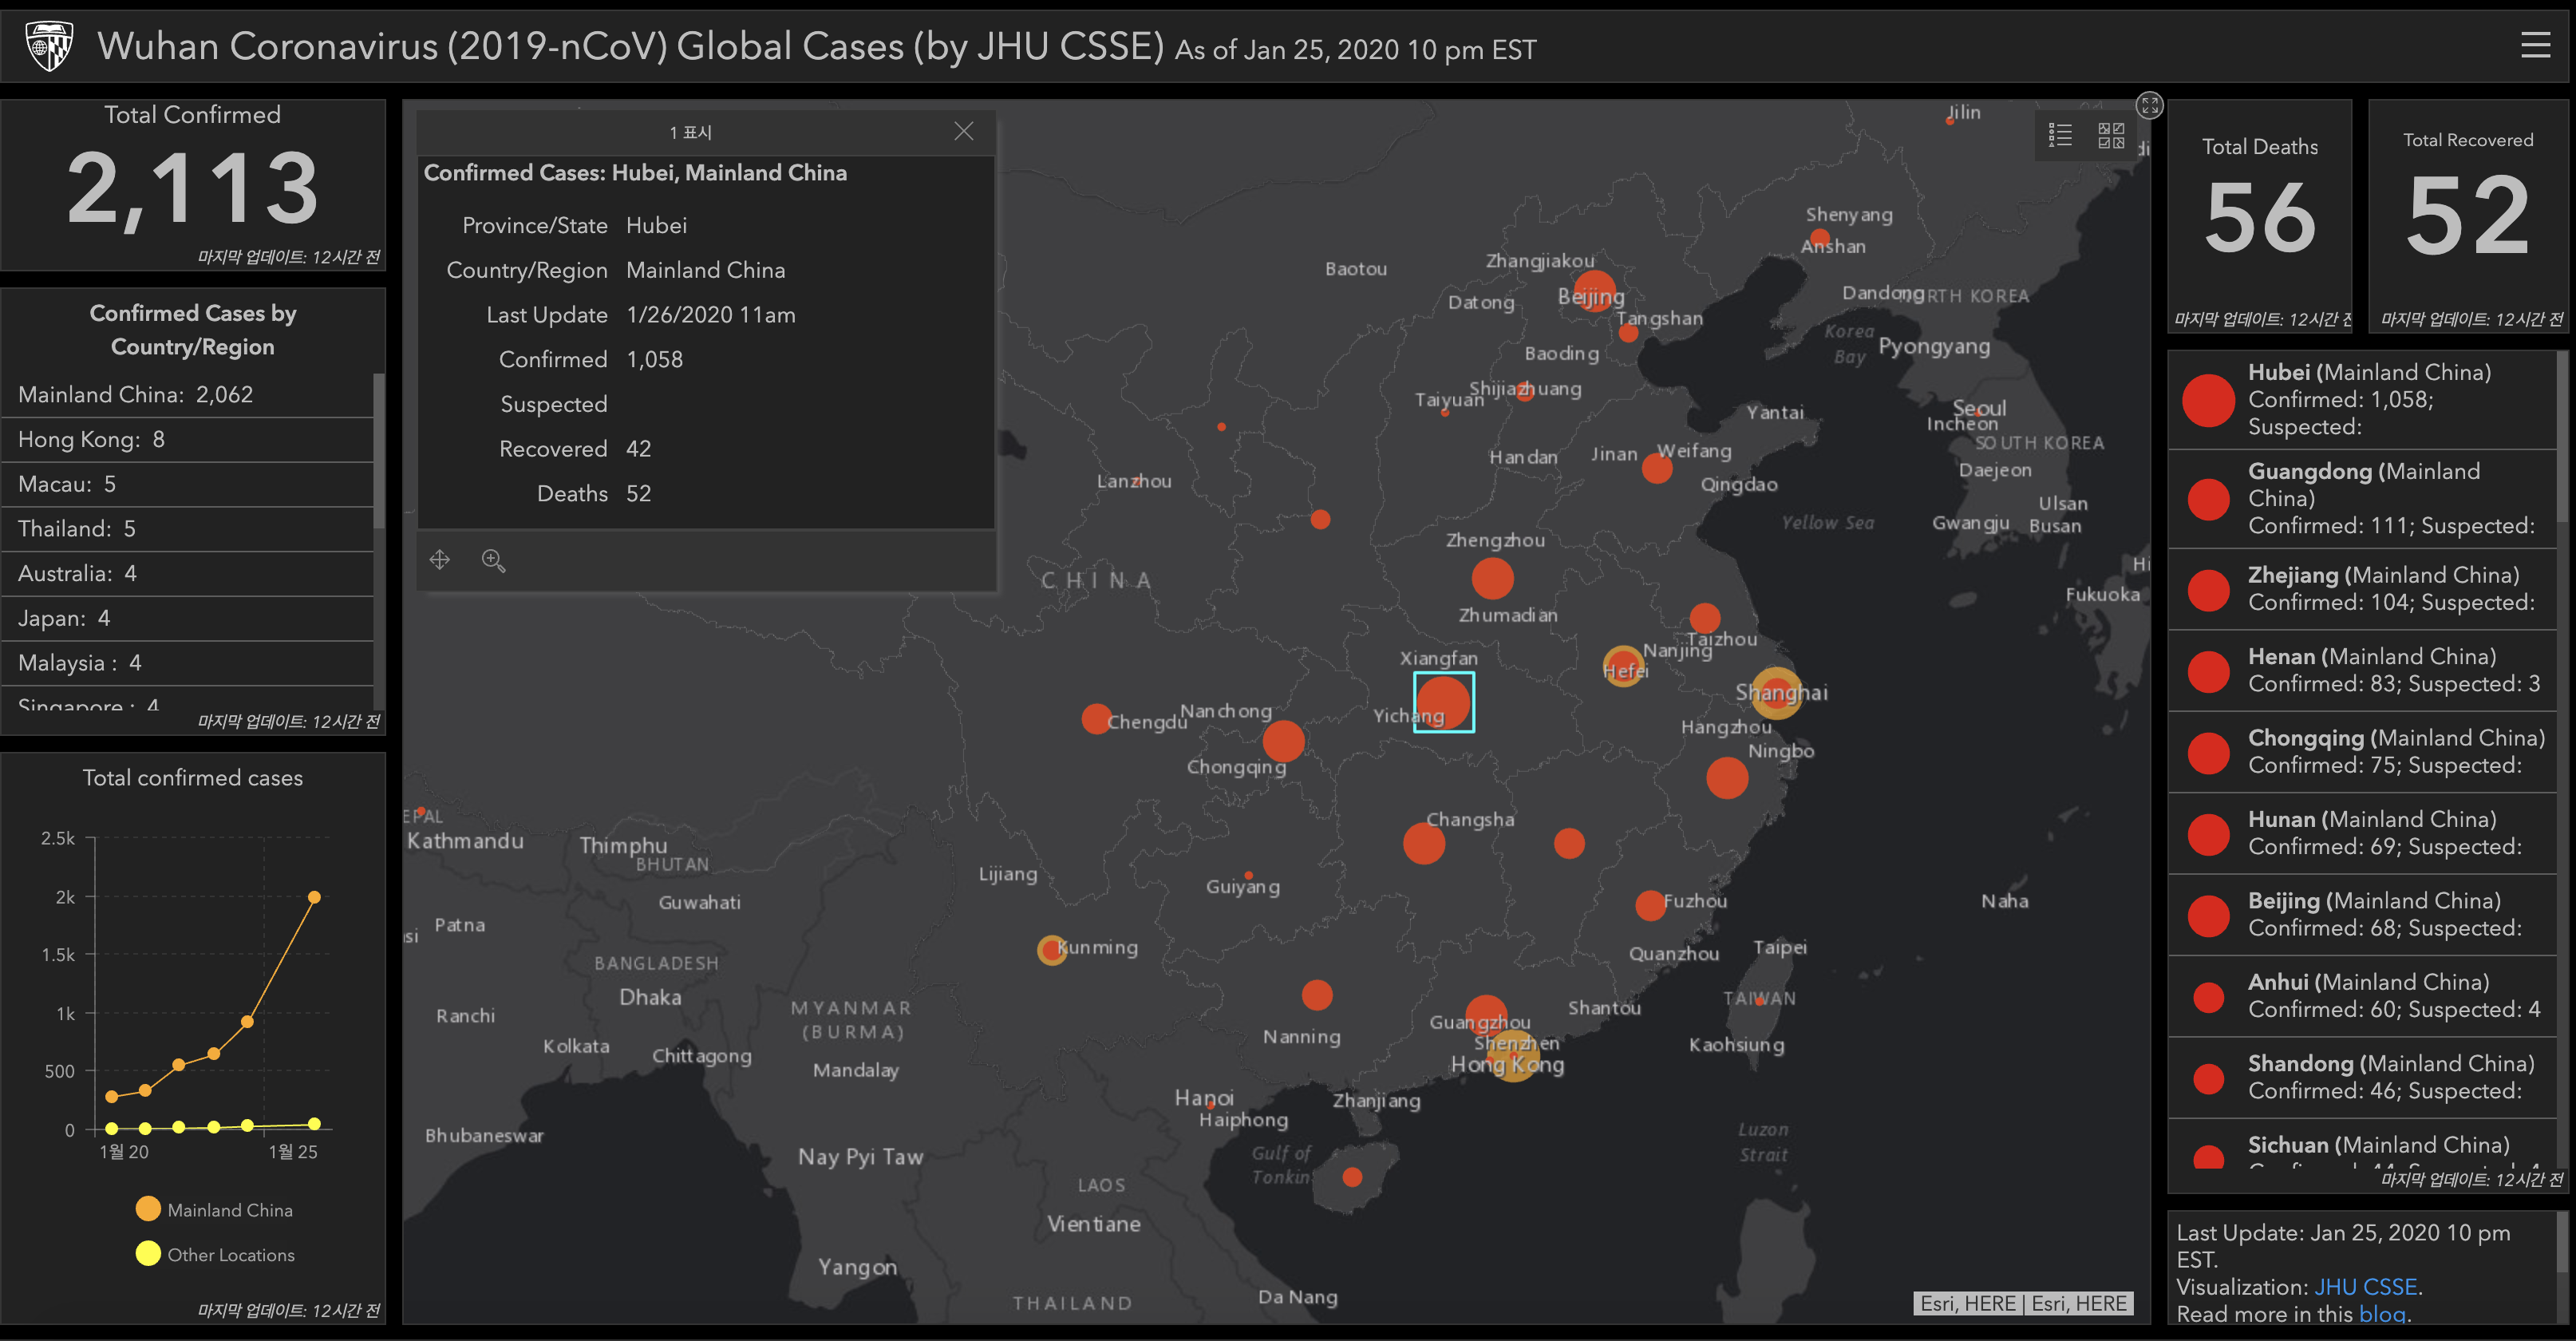
Task: Click the country list scrollbar
Action: coord(379,450)
